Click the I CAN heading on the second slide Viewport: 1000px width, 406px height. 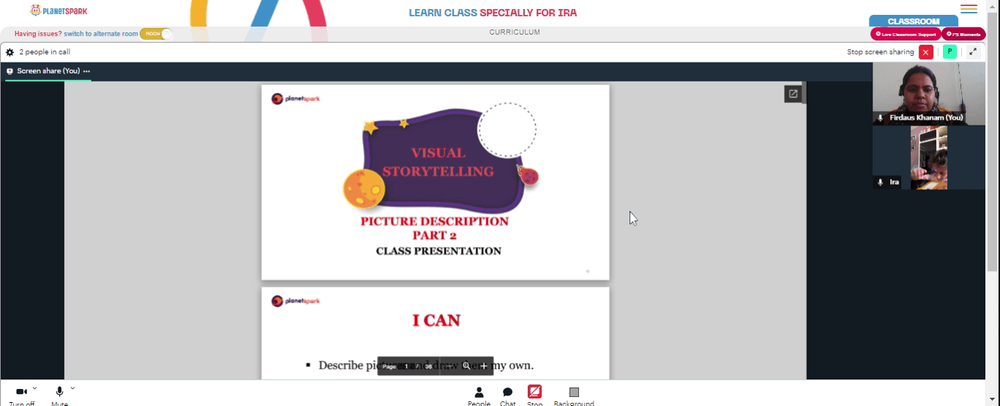point(436,321)
